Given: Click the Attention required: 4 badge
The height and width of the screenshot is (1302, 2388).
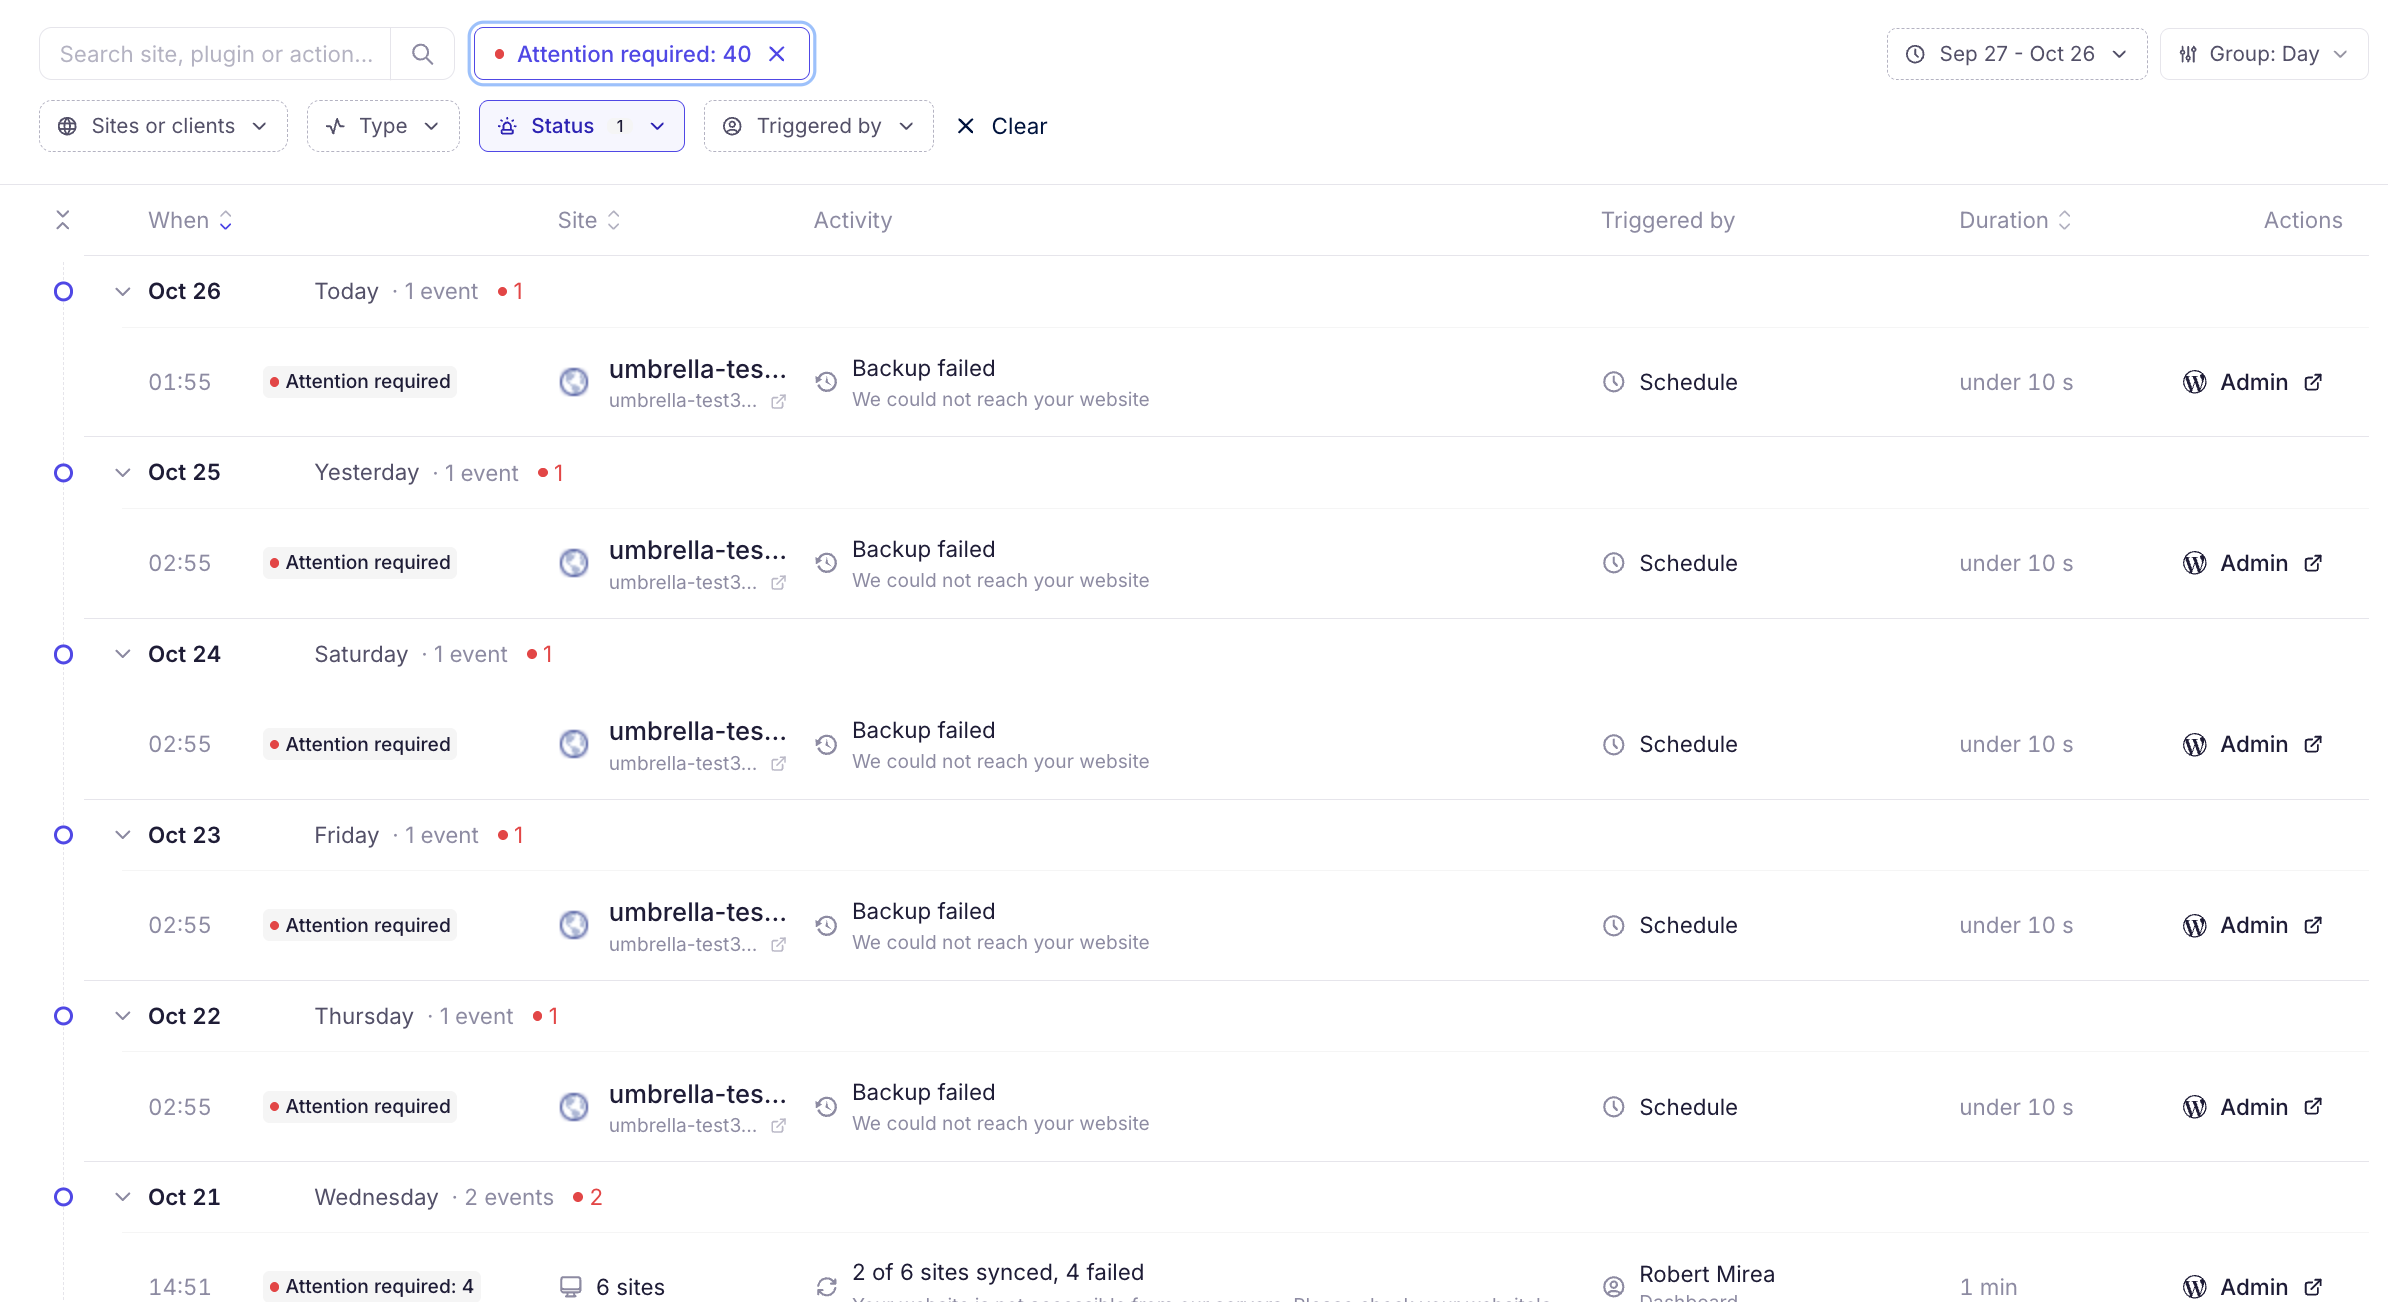Looking at the screenshot, I should [372, 1287].
